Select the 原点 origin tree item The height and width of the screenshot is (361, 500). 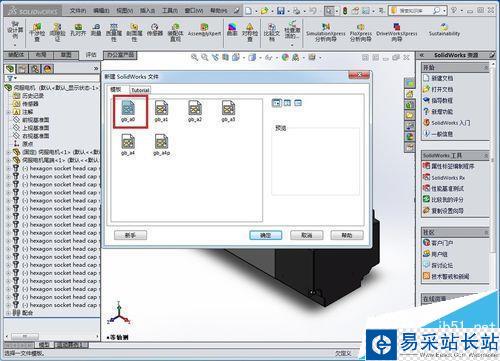27,144
